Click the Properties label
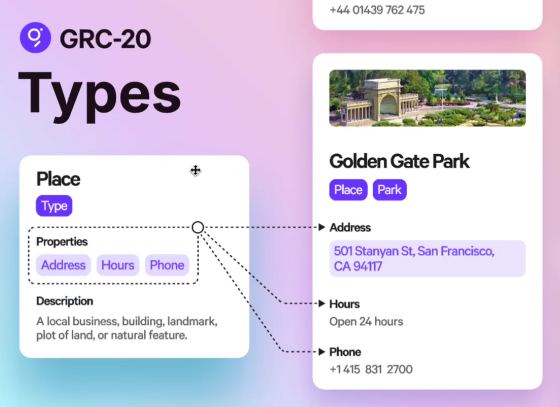 (x=62, y=242)
